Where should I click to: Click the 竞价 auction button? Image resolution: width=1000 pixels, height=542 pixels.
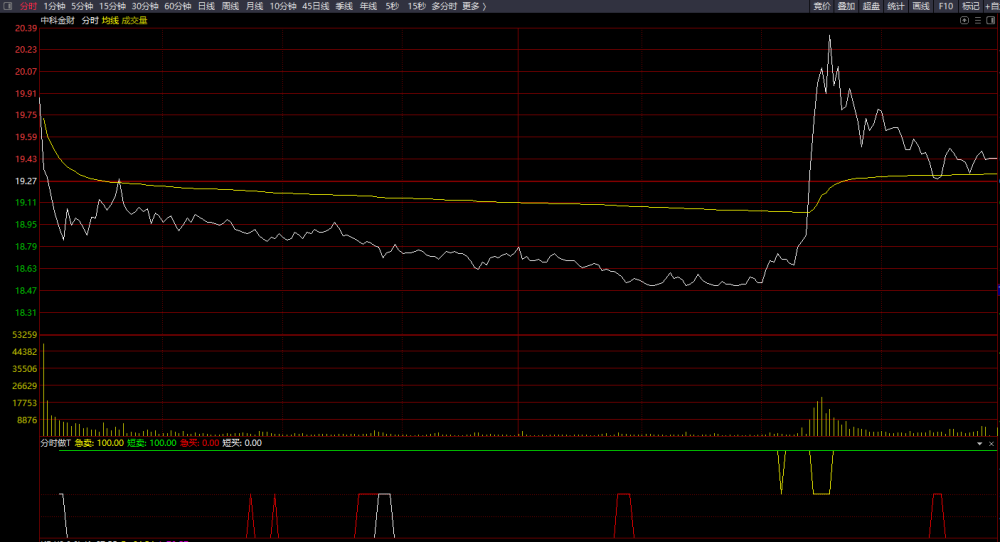[821, 6]
